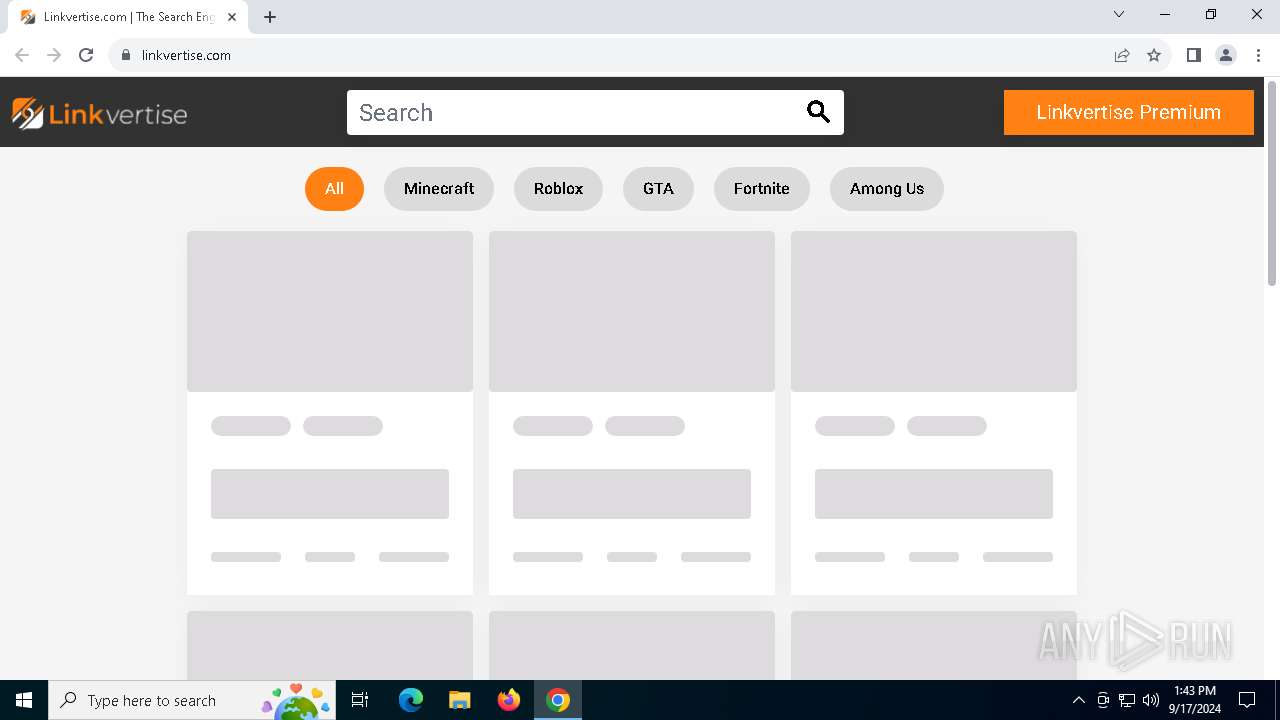Select the All category filter
The image size is (1280, 720).
[x=334, y=188]
